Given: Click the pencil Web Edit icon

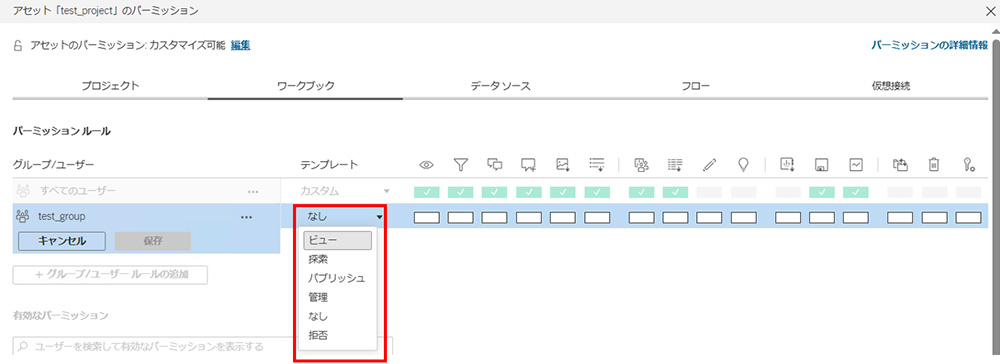Looking at the screenshot, I should pos(709,164).
